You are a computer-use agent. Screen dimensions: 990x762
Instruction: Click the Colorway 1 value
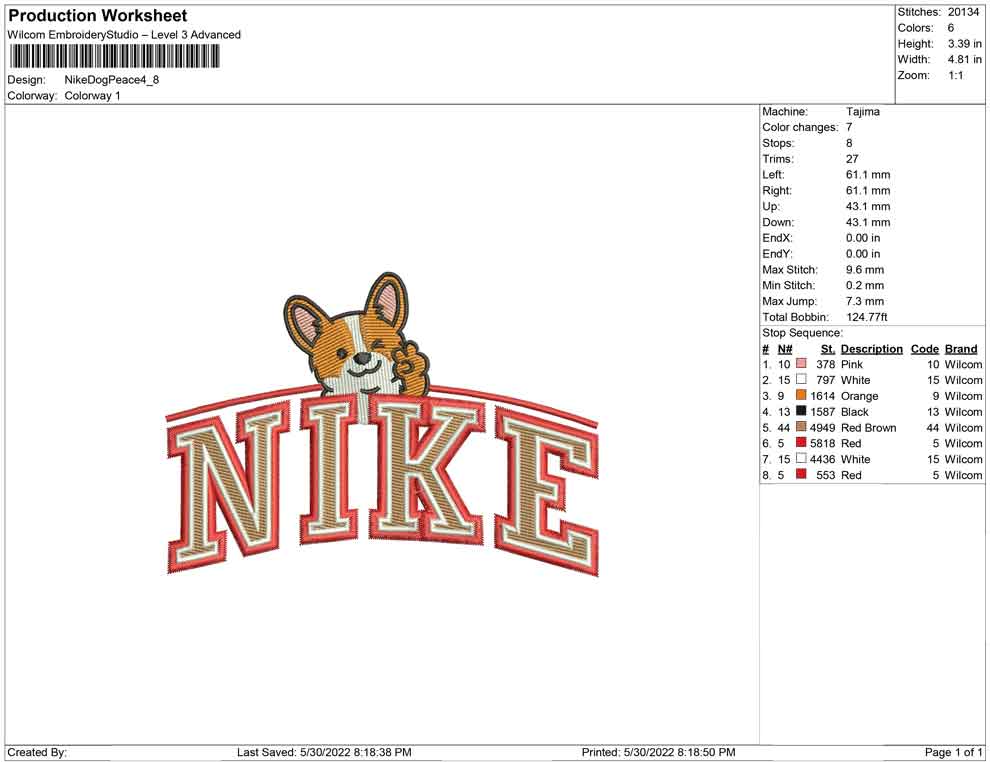(92, 95)
